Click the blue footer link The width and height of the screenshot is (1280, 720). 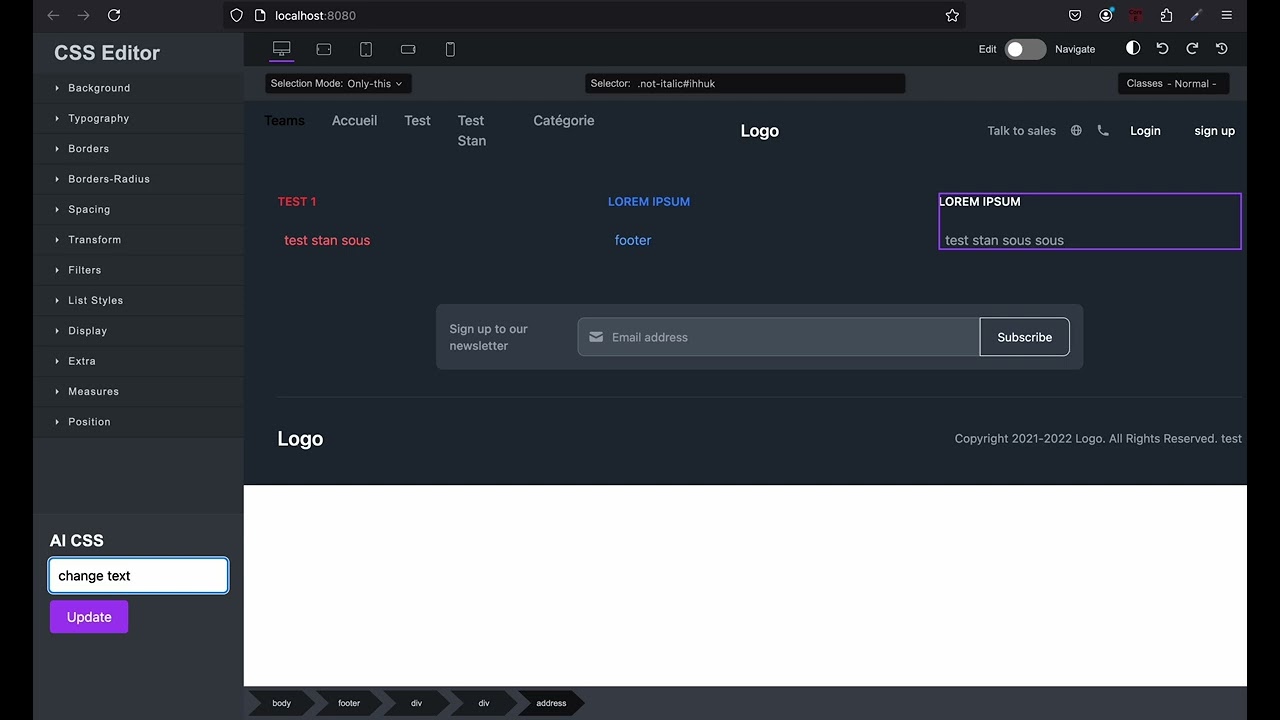(x=633, y=240)
